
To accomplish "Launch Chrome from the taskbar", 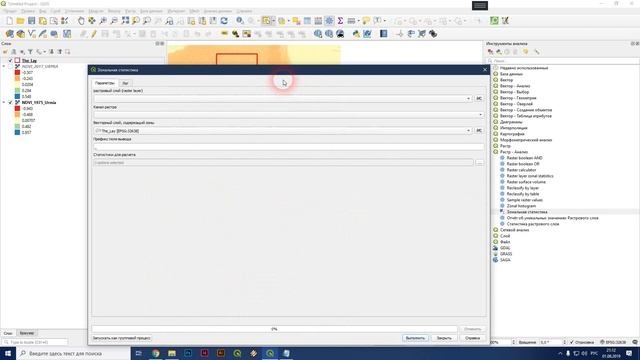I will click(156, 353).
